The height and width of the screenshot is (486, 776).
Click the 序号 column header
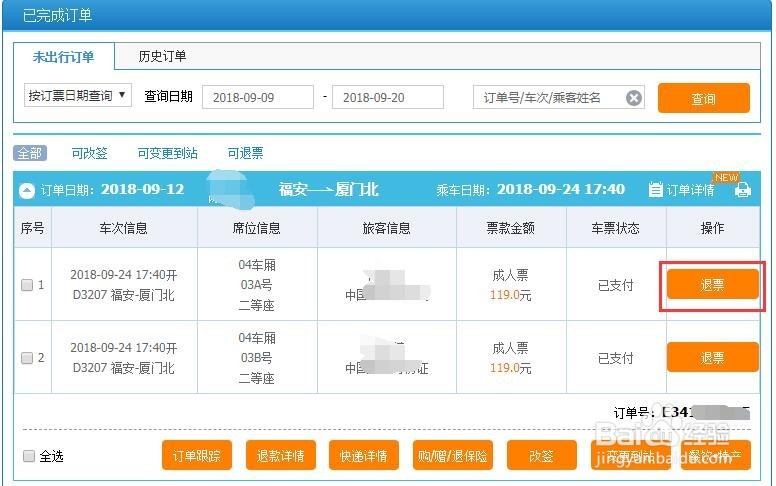pos(33,228)
